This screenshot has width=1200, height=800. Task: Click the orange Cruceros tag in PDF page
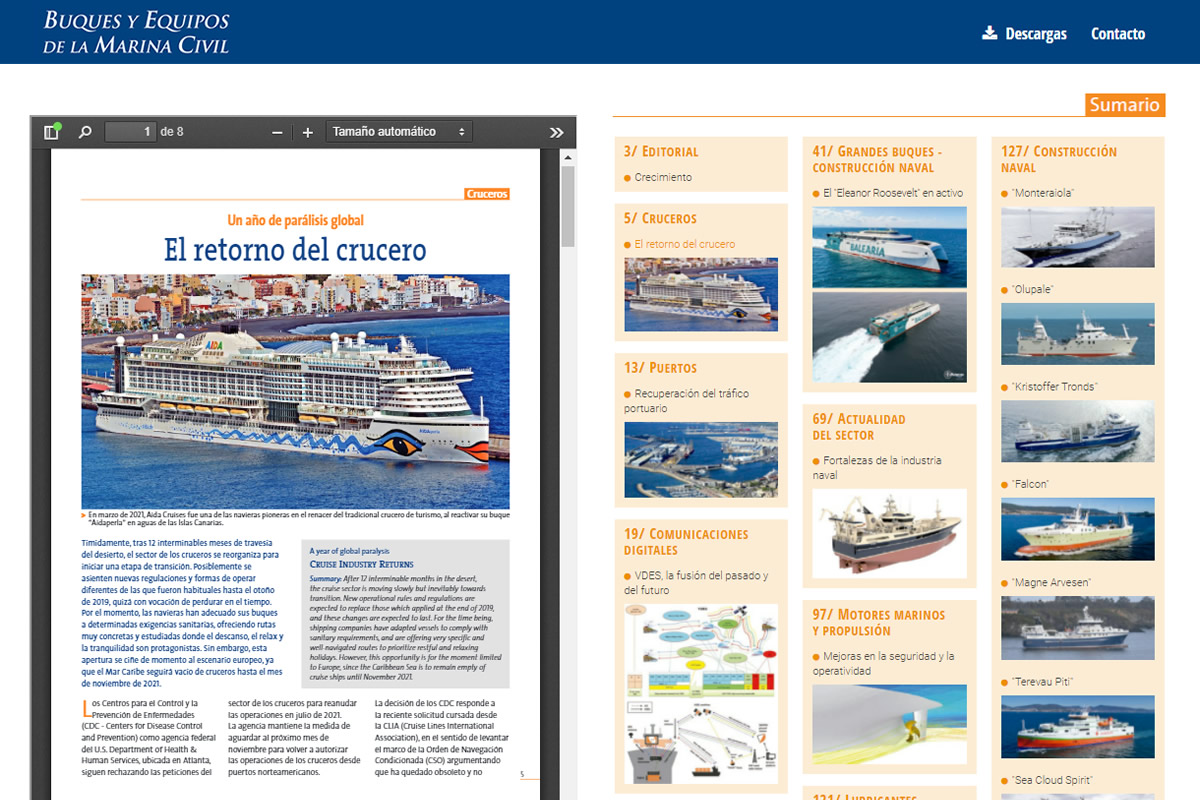coord(487,194)
